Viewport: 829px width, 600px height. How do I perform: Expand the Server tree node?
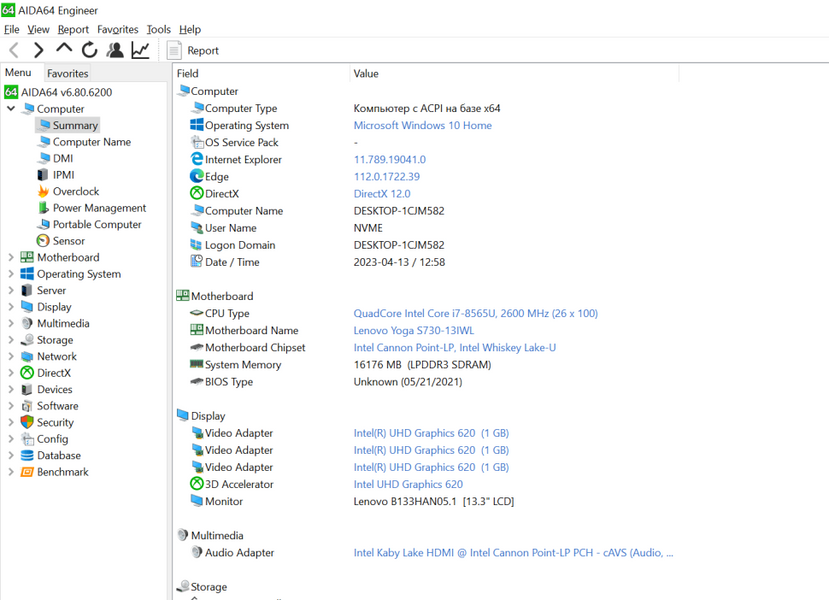(x=11, y=290)
